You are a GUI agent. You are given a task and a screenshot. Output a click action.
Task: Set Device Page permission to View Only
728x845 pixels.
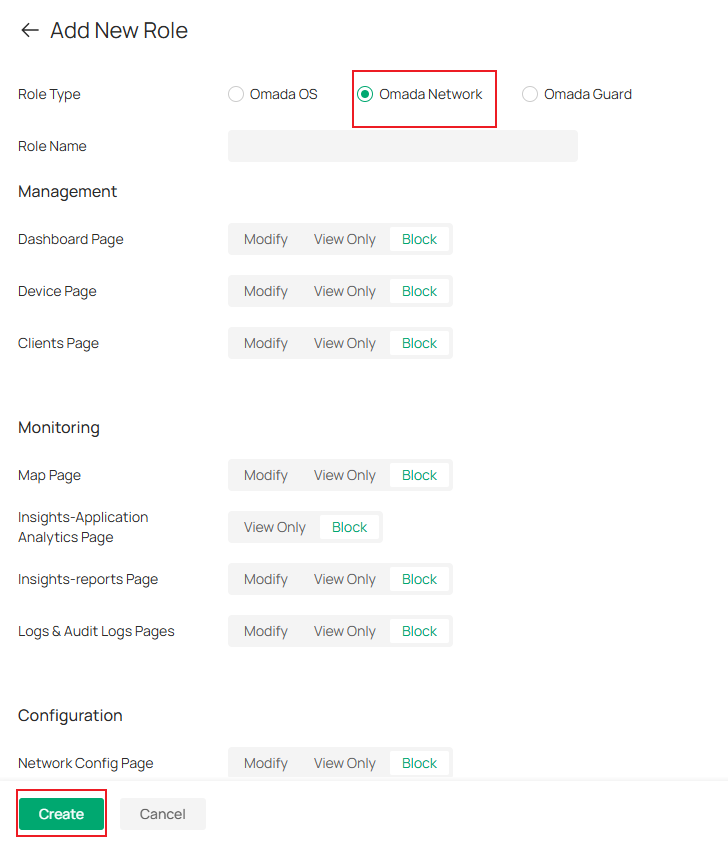click(x=345, y=291)
